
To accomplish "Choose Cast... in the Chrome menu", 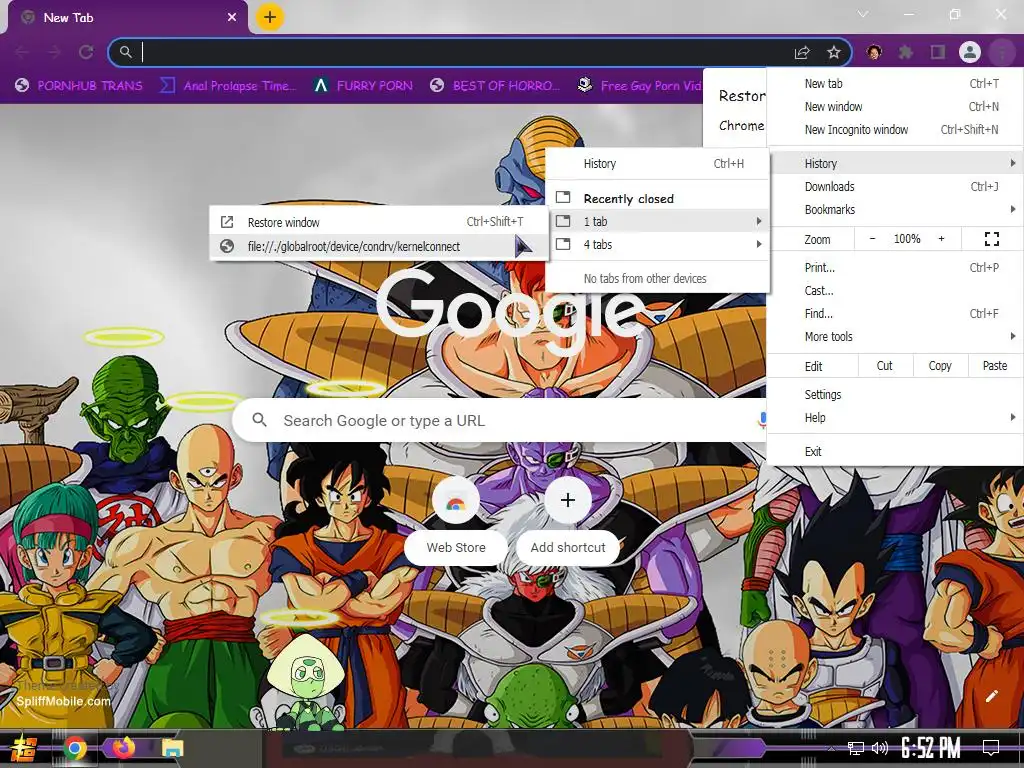I will pyautogui.click(x=895, y=291).
